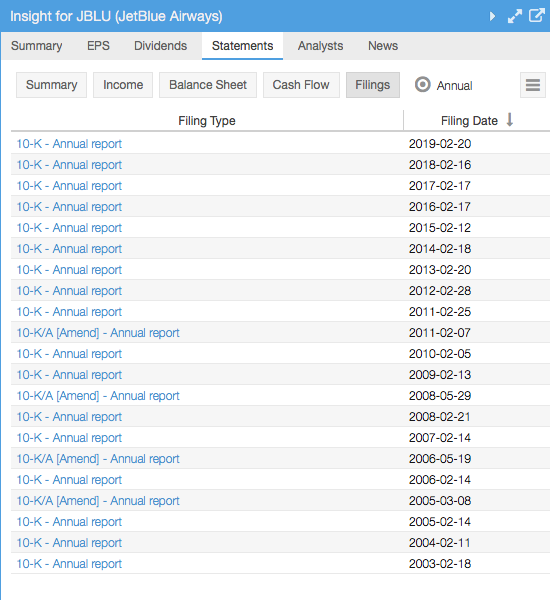The image size is (550, 600).
Task: Open 10-K filed 2007-02-14
Action: pyautogui.click(x=69, y=438)
